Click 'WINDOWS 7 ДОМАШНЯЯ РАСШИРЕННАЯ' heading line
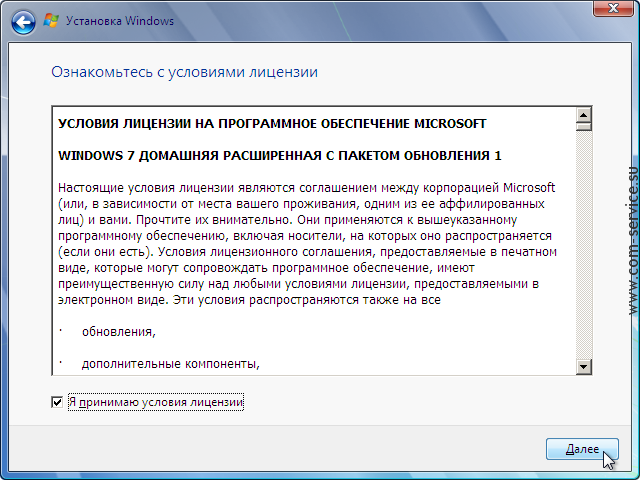The image size is (640, 480). [280, 156]
